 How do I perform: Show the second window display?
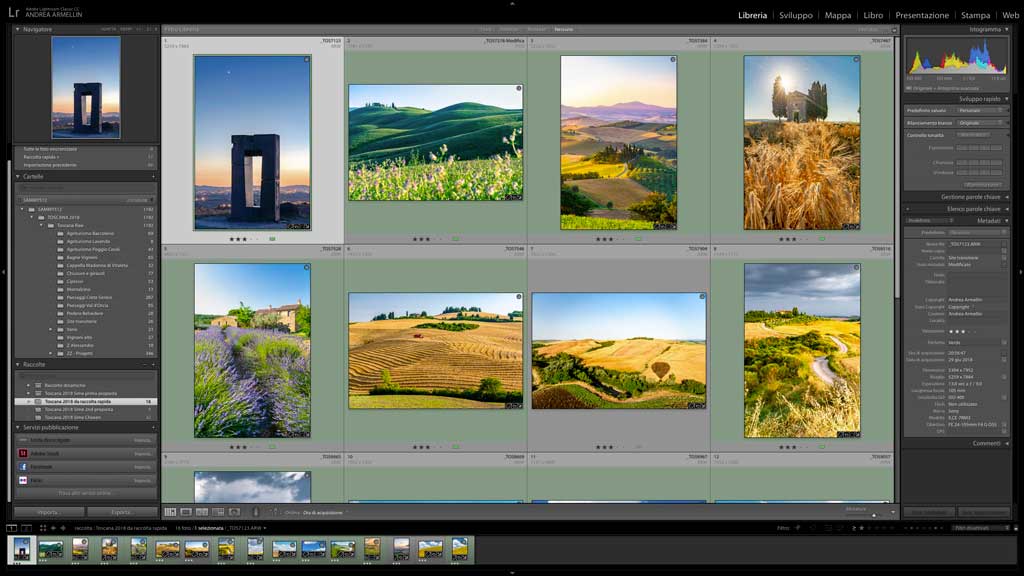click(x=26, y=528)
